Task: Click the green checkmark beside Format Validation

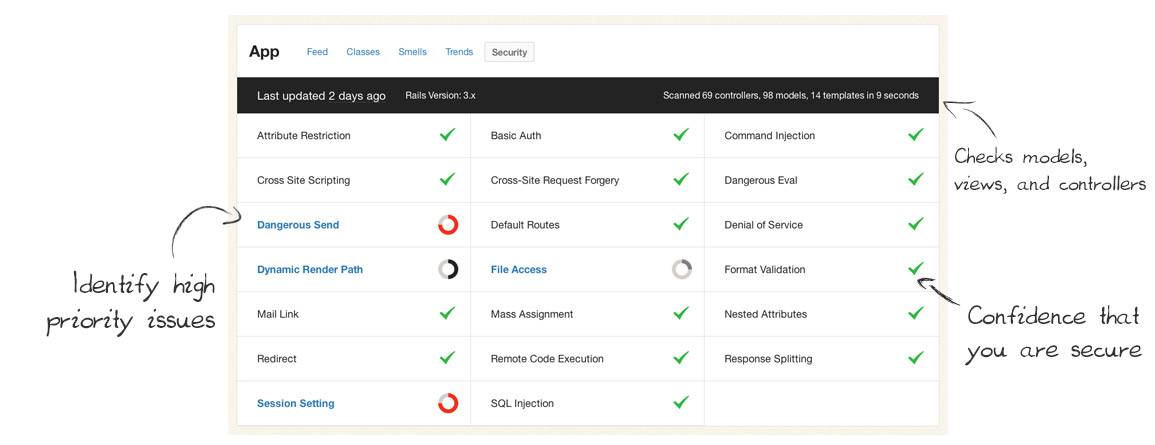Action: click(x=916, y=268)
